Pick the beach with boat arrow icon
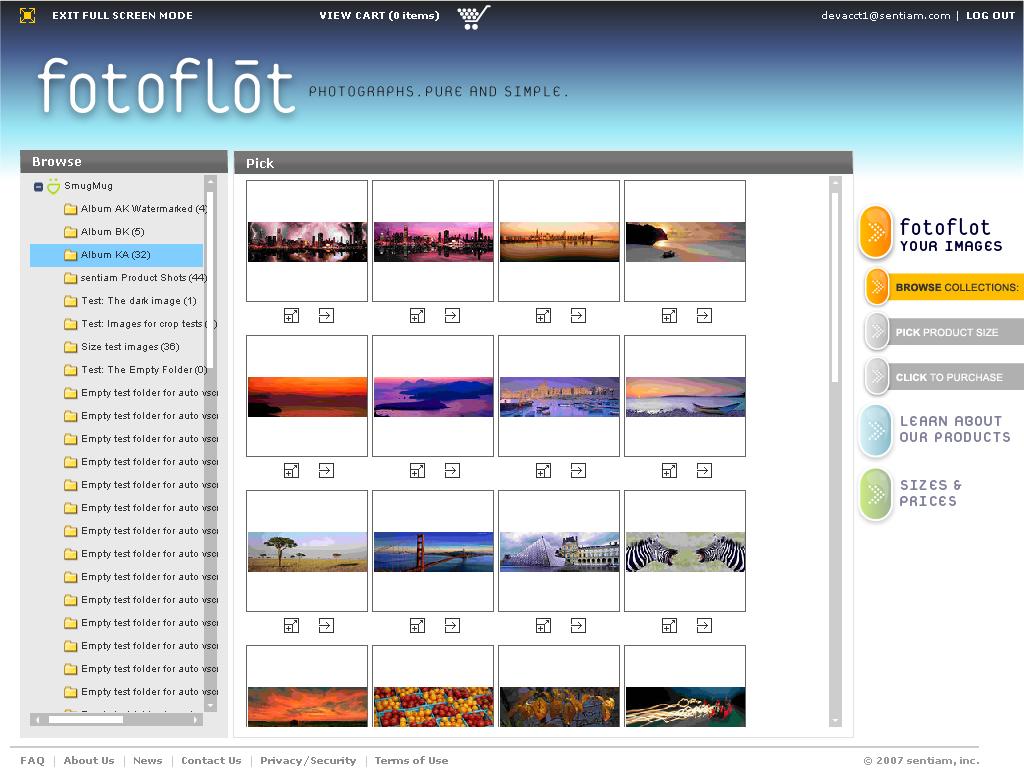1024x768 pixels. [x=704, y=316]
